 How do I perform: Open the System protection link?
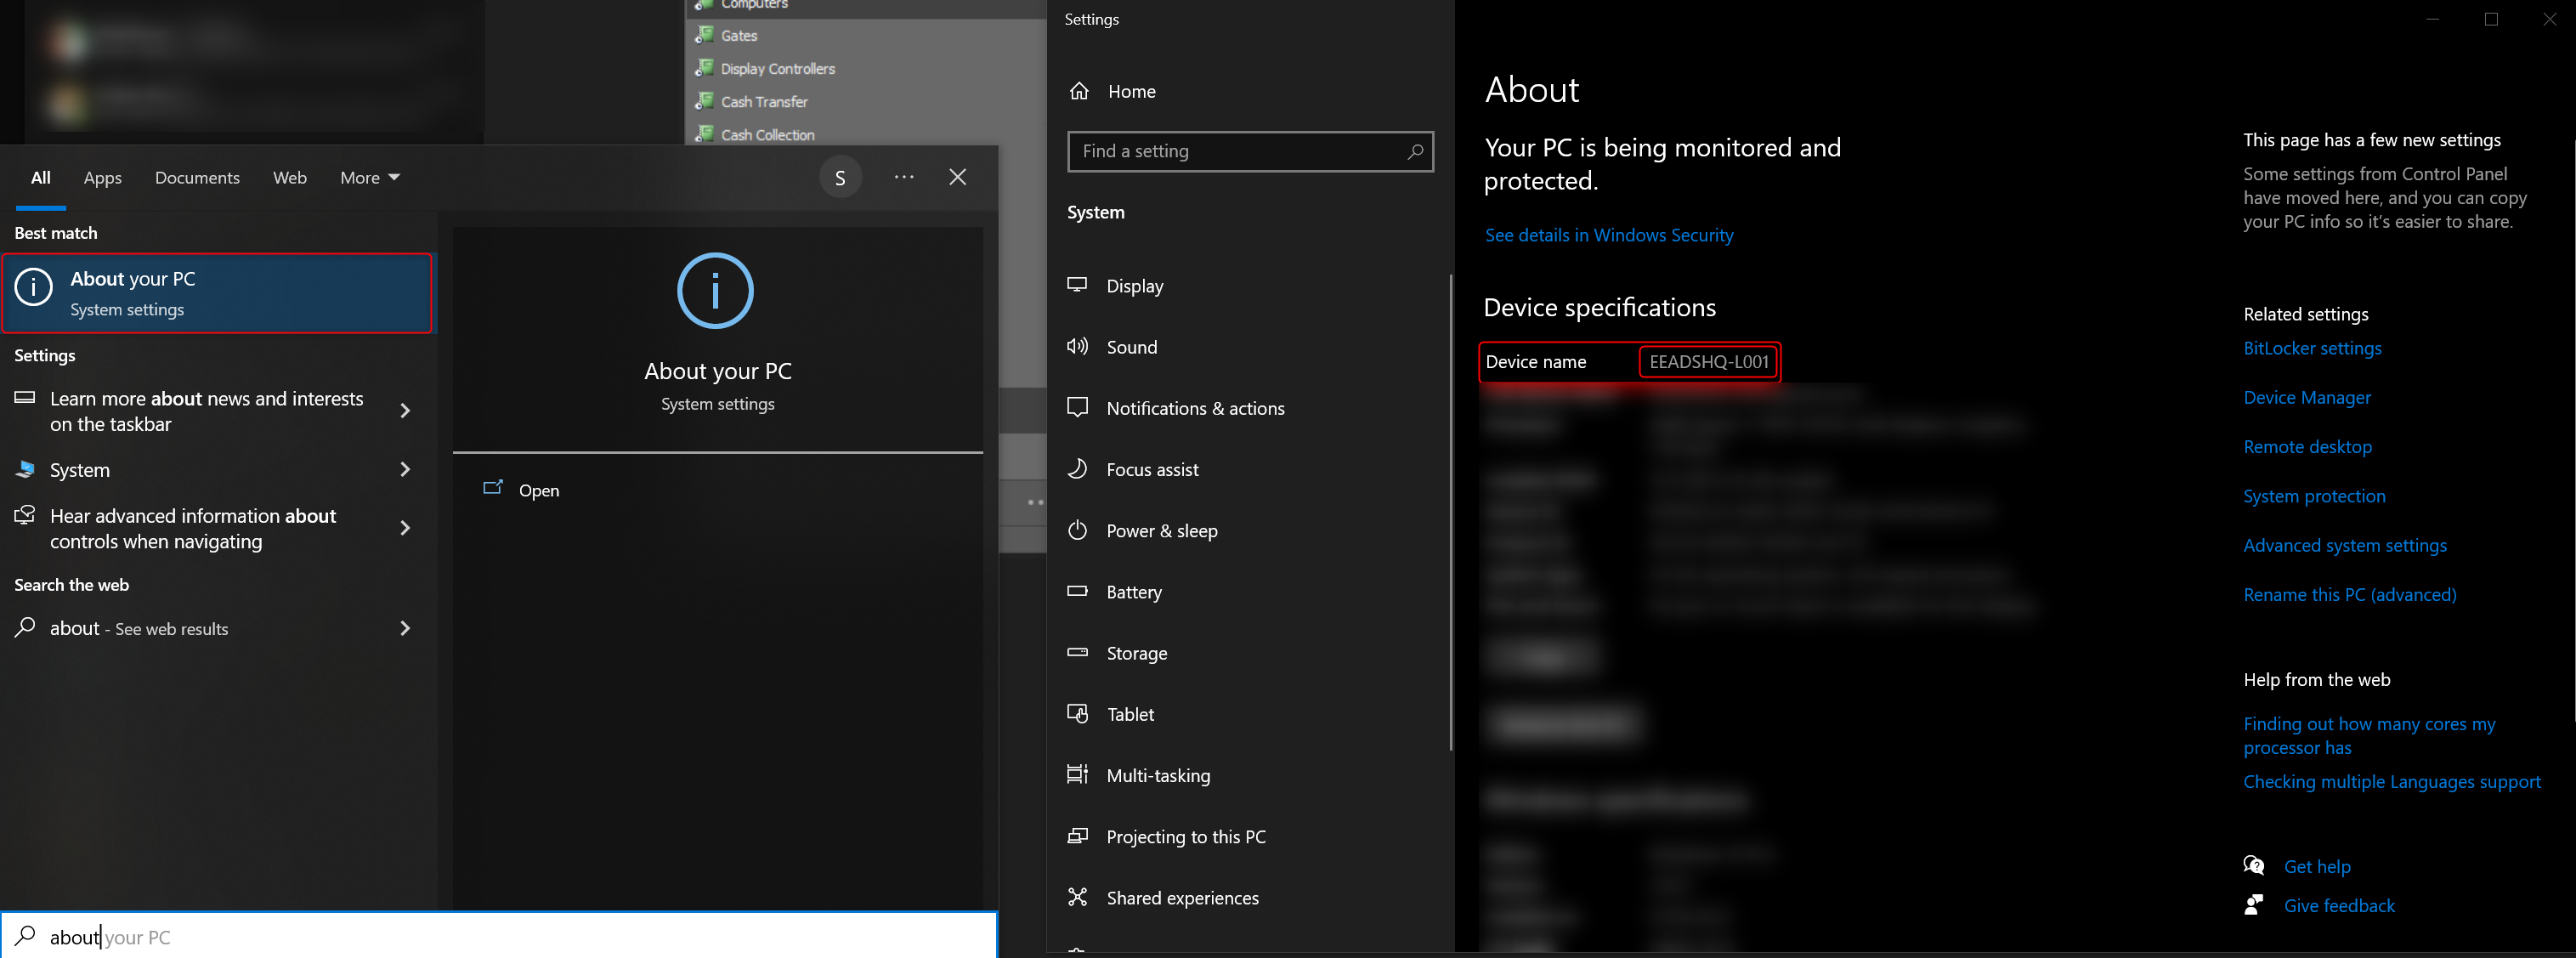2314,496
